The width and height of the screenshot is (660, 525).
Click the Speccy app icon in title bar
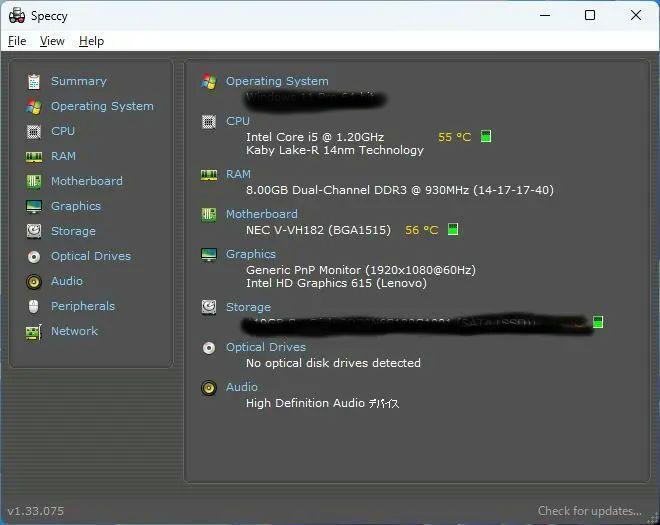click(x=17, y=15)
